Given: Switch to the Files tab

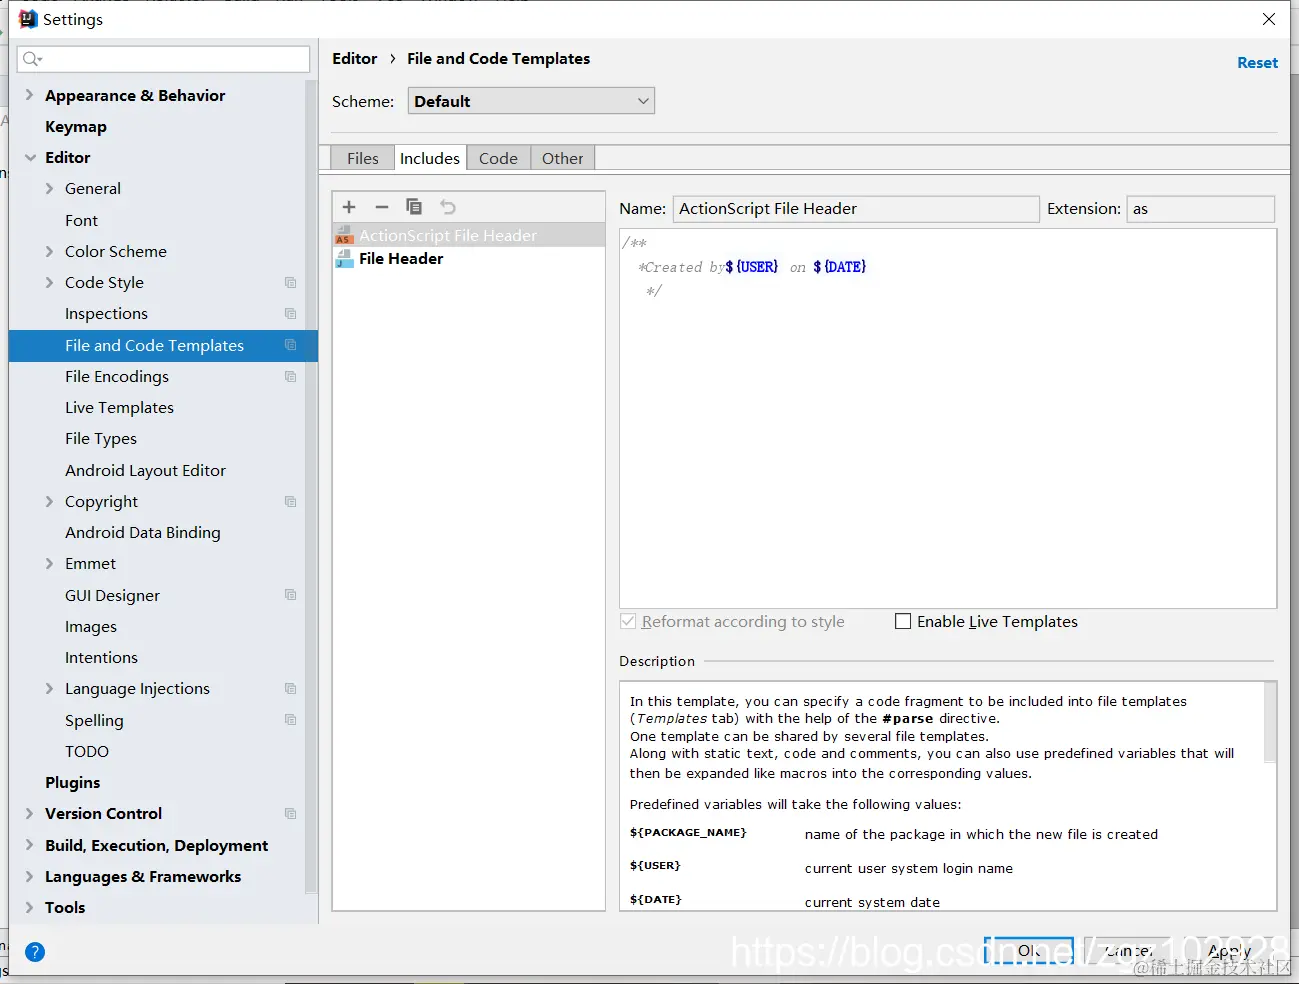Looking at the screenshot, I should point(363,158).
